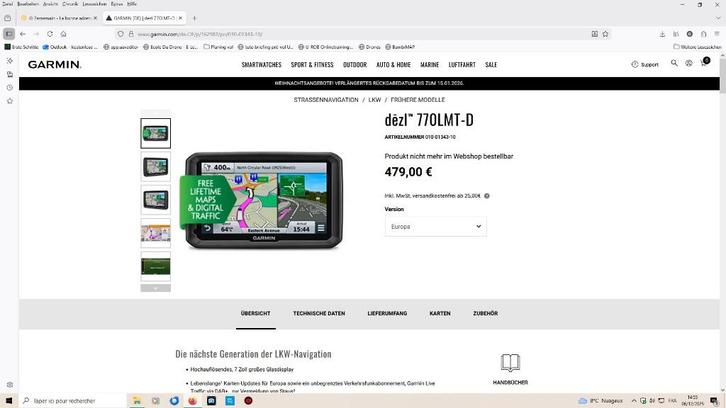Switch to LIEFERUMFANG tab

coord(387,314)
